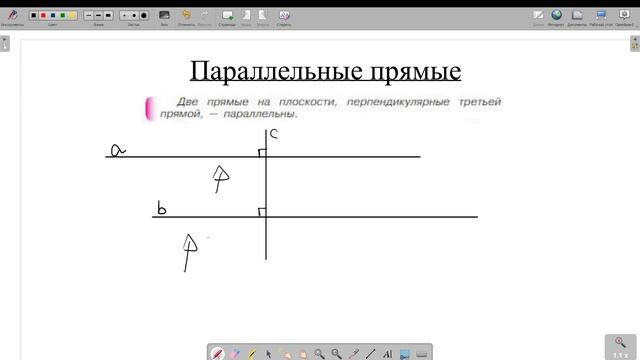Activate the screen capture tool
Image resolution: width=640 pixels, height=360 pixels.
point(404,354)
